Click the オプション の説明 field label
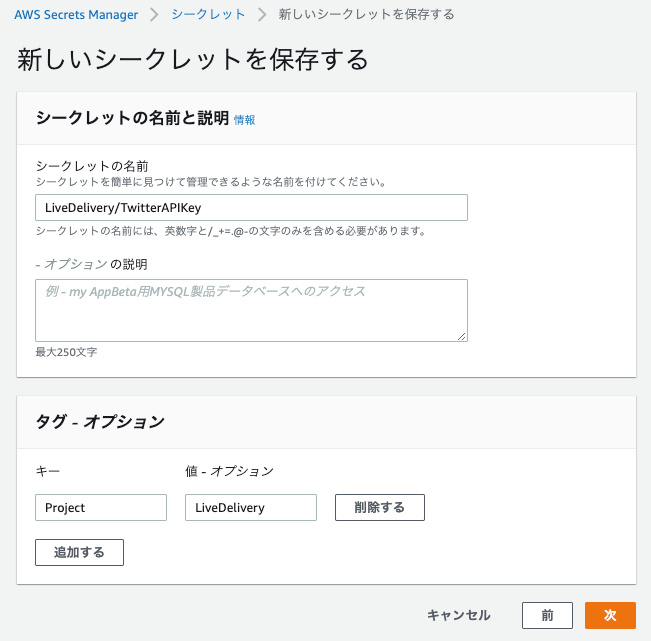Screen dimensions: 651x641 click(91, 264)
